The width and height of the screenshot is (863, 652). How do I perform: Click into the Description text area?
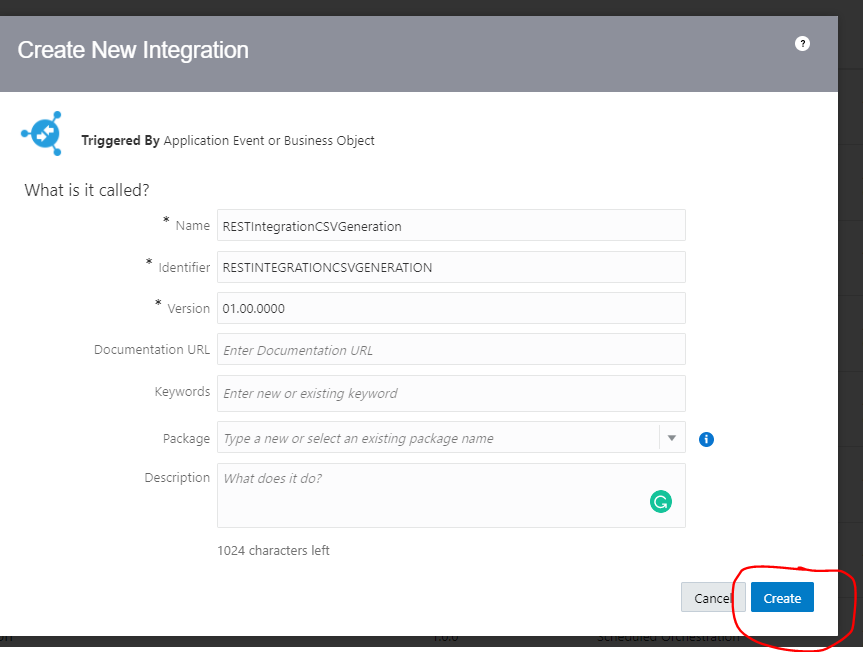[x=451, y=495]
